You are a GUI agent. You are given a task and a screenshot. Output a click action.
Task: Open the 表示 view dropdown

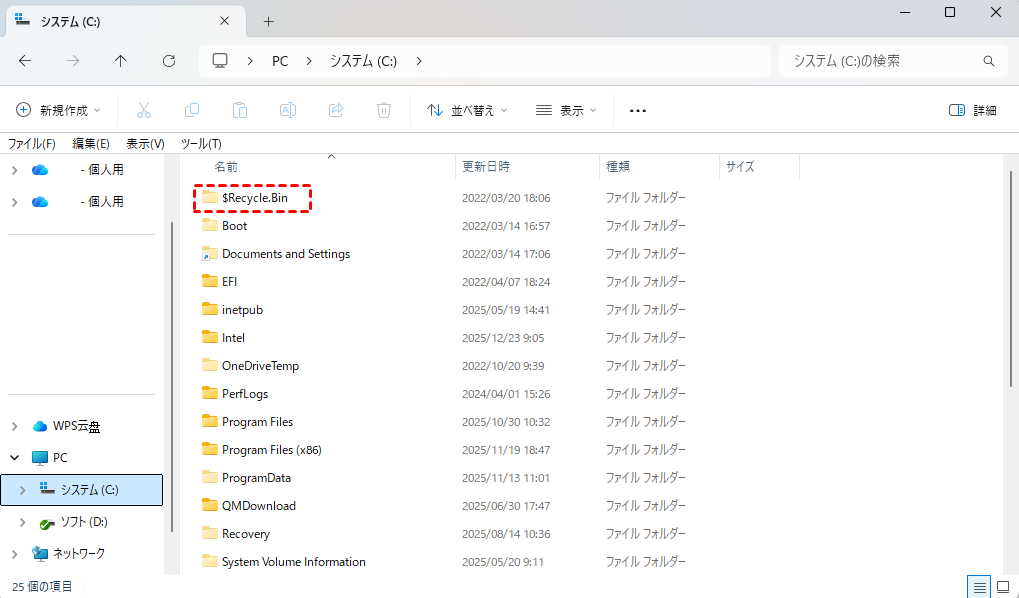pyautogui.click(x=566, y=110)
